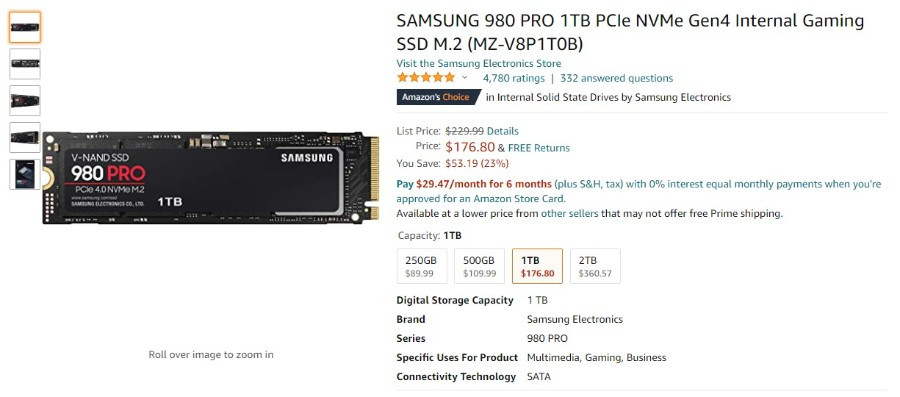
Task: Select the third product thumbnail
Action: click(x=25, y=100)
